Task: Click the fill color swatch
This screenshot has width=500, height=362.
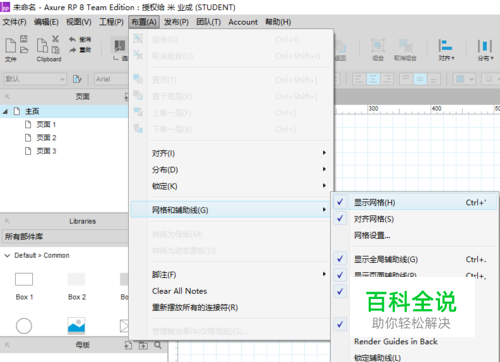Action: [460, 79]
